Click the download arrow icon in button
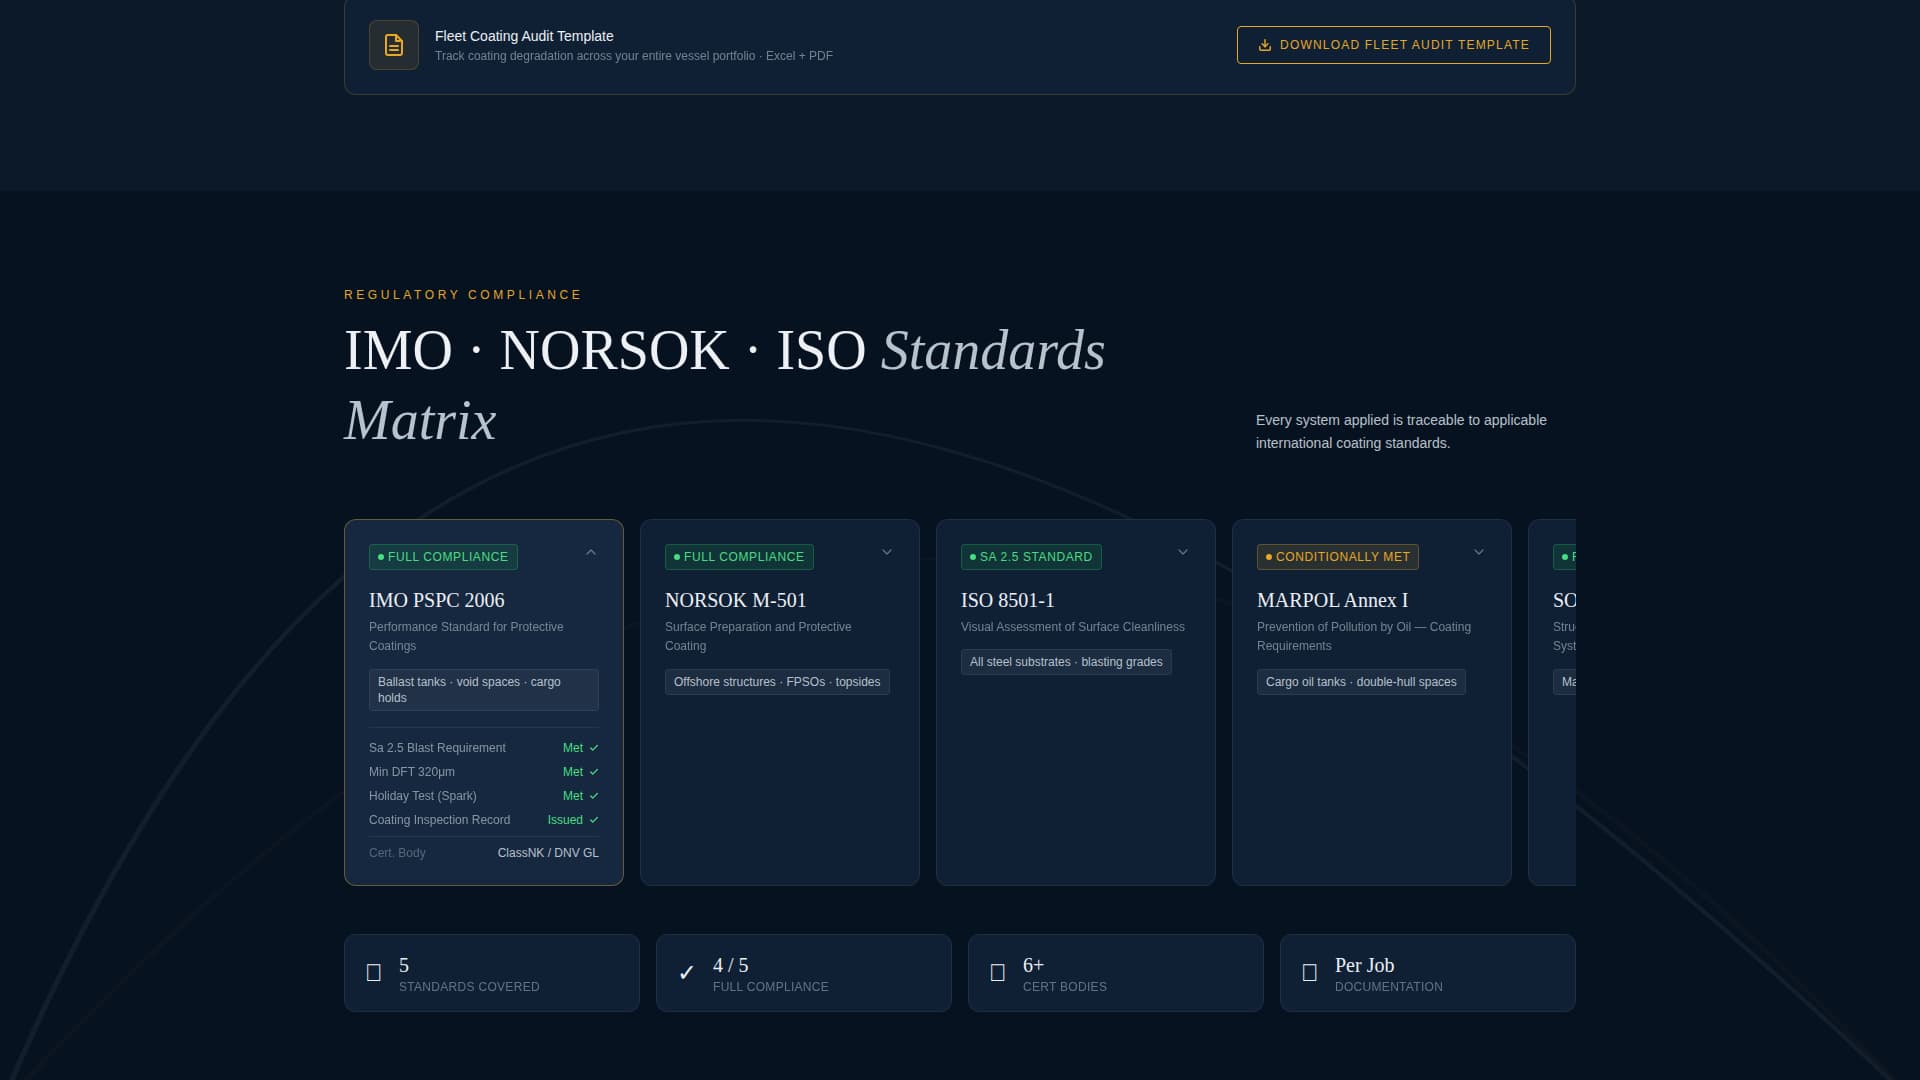Viewport: 1920px width, 1080px height. tap(1264, 45)
